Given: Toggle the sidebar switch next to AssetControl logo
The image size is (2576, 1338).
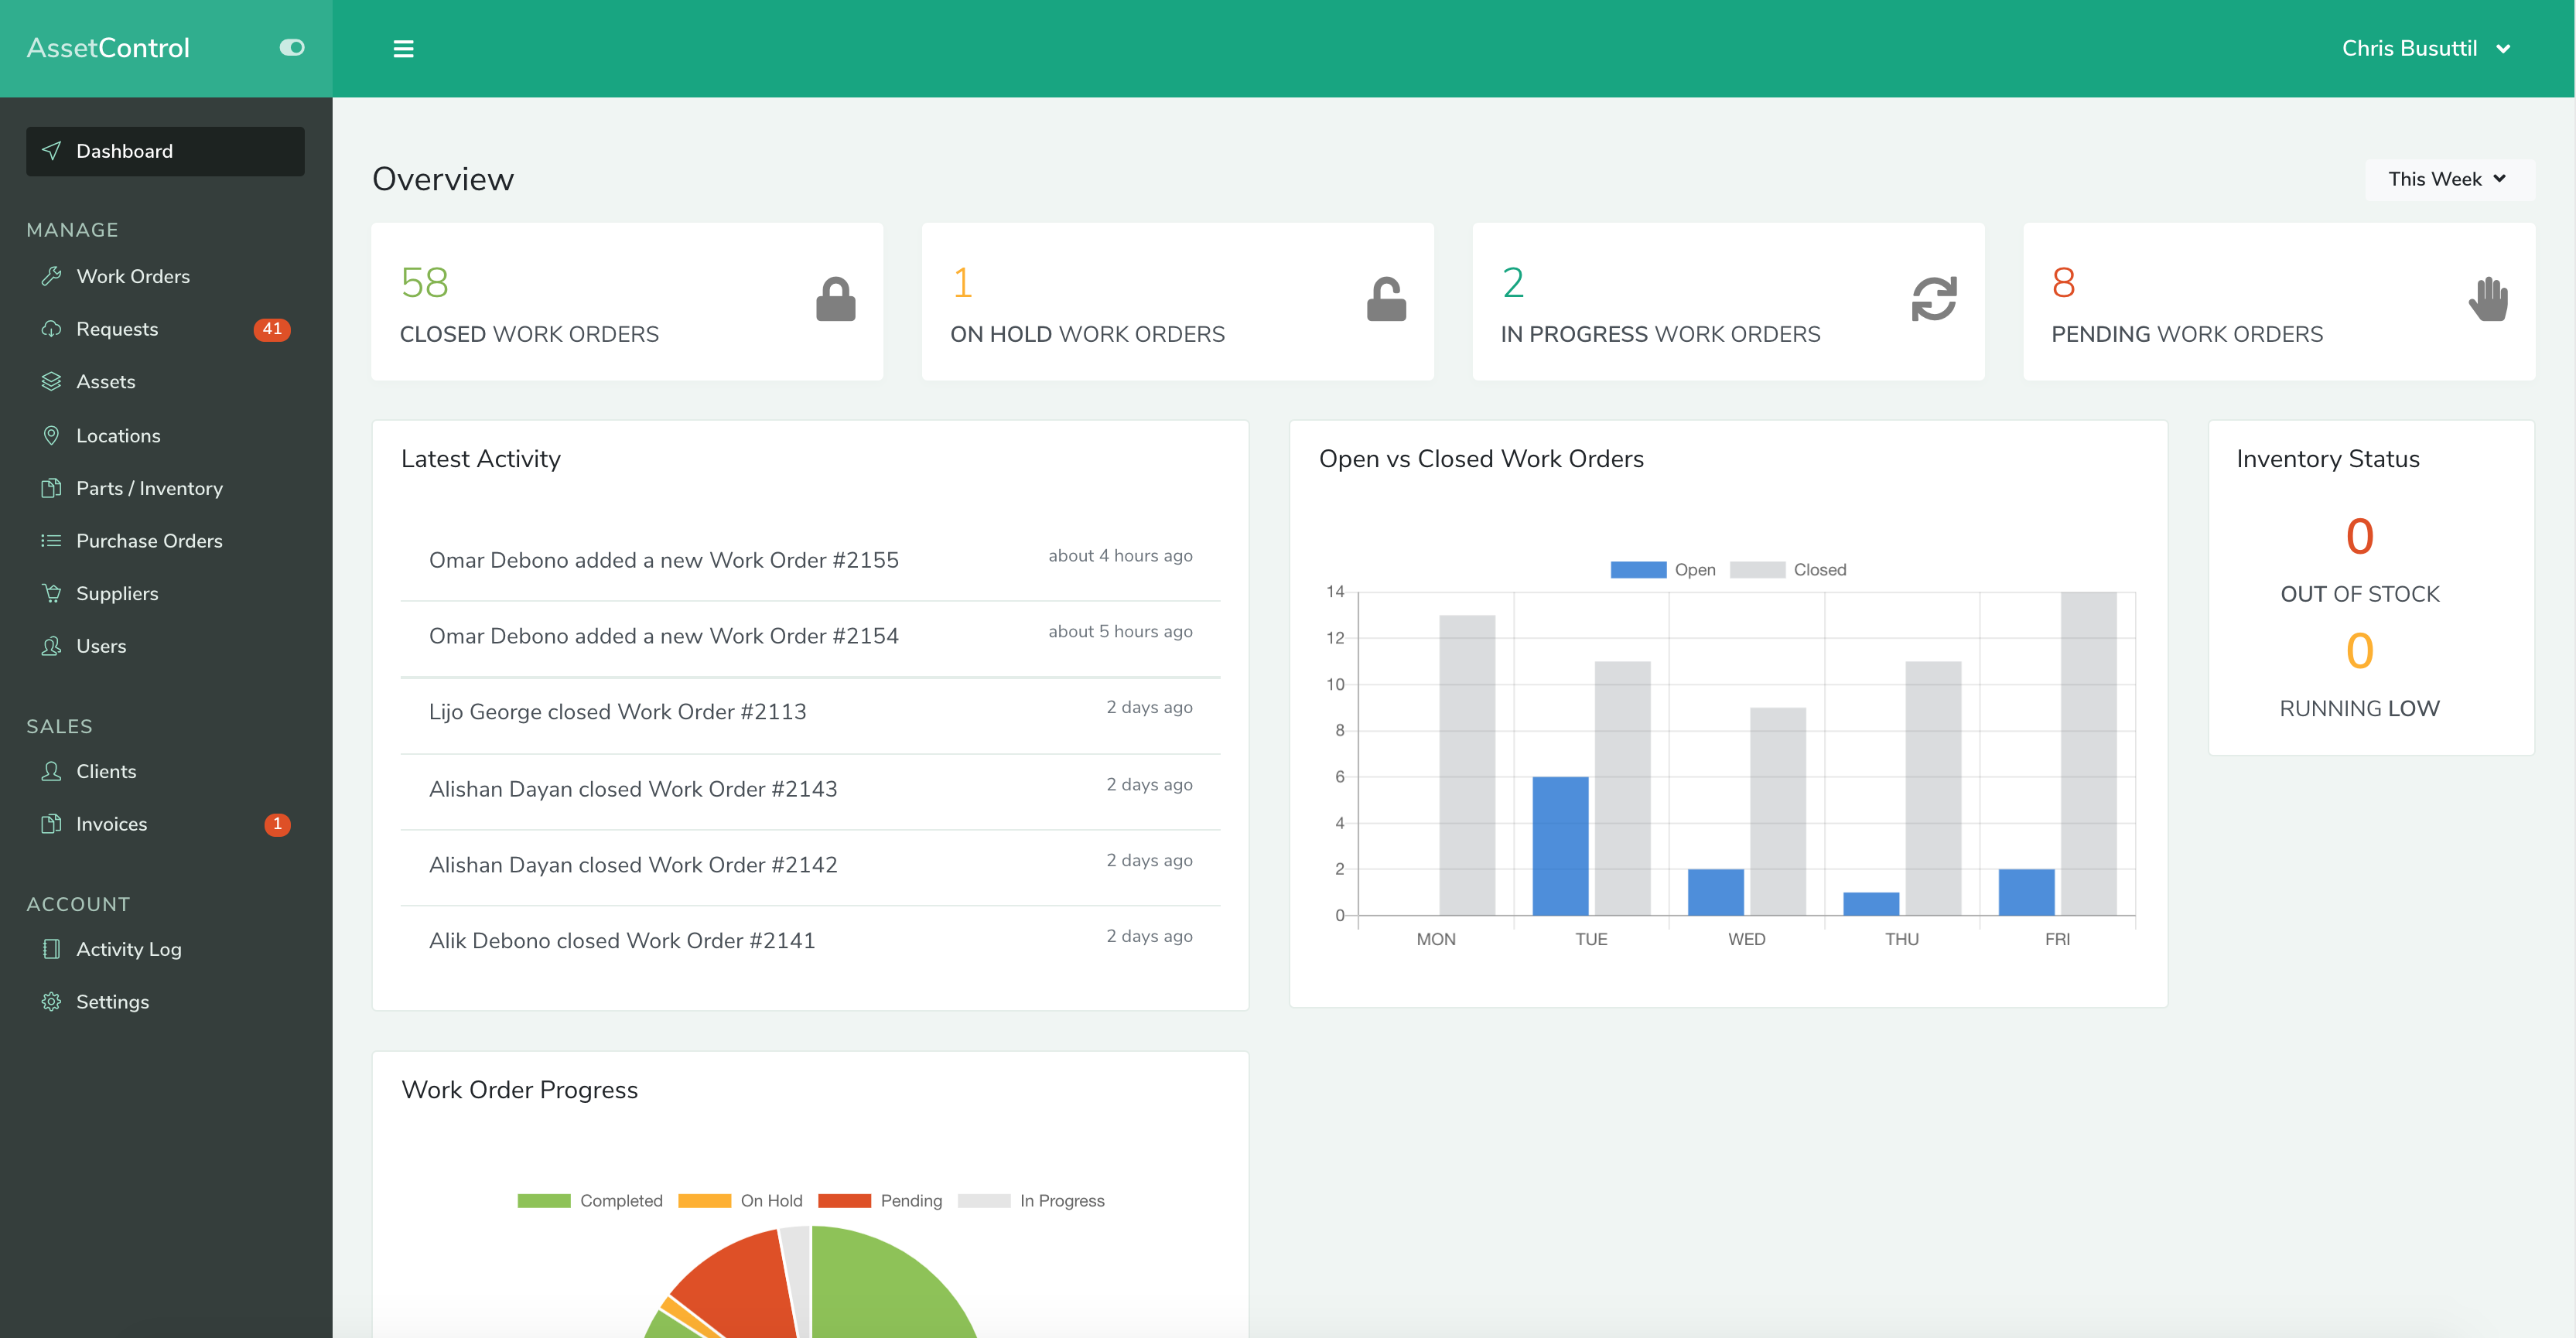Looking at the screenshot, I should (x=291, y=47).
